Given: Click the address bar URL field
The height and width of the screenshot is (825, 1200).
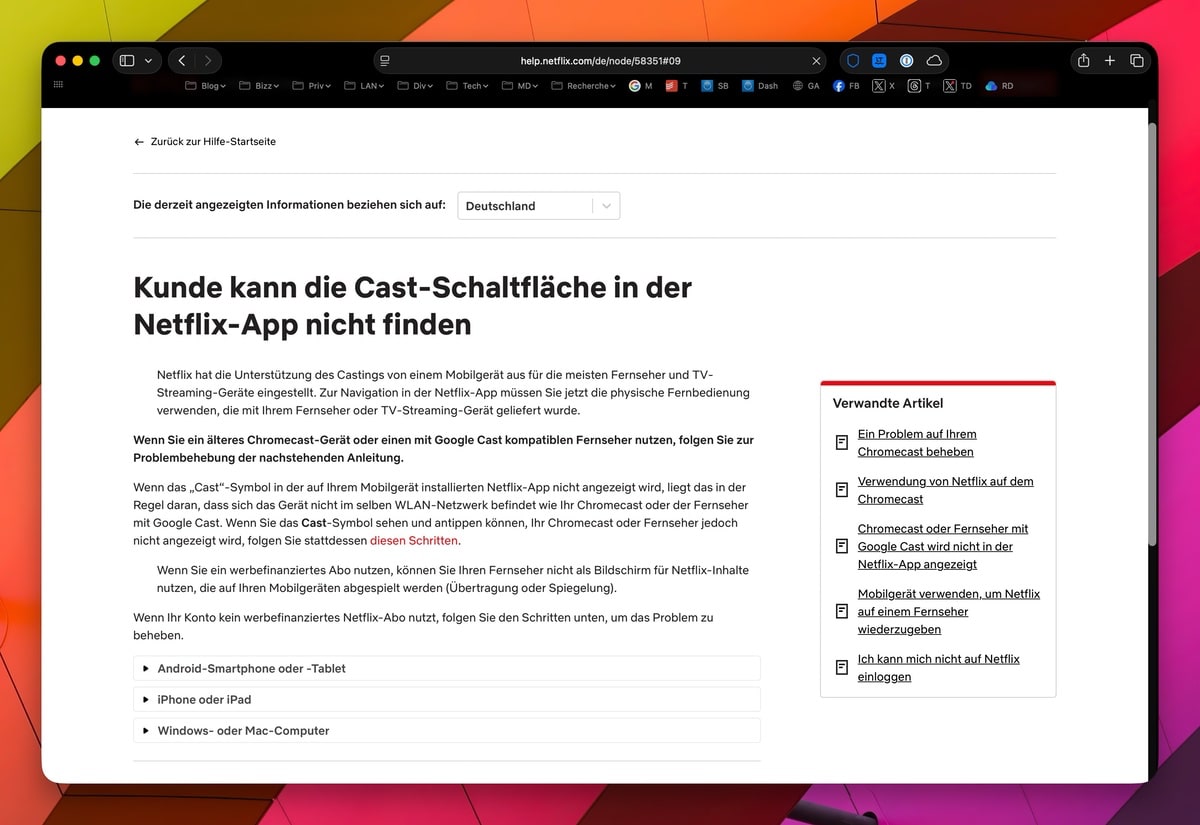Looking at the screenshot, I should (x=600, y=61).
